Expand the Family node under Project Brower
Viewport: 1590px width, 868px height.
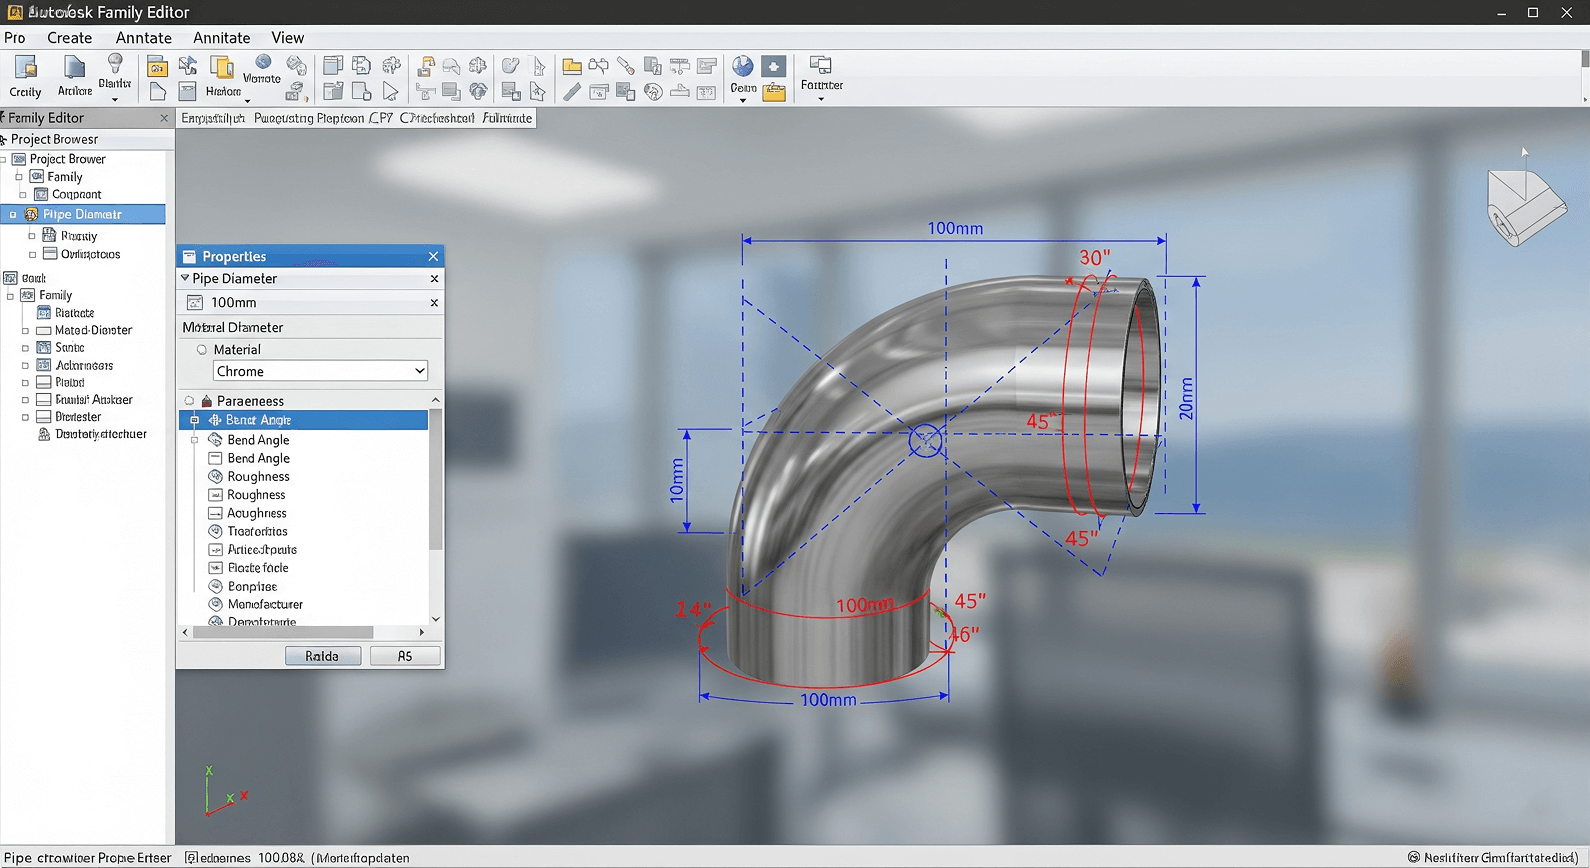[x=19, y=177]
